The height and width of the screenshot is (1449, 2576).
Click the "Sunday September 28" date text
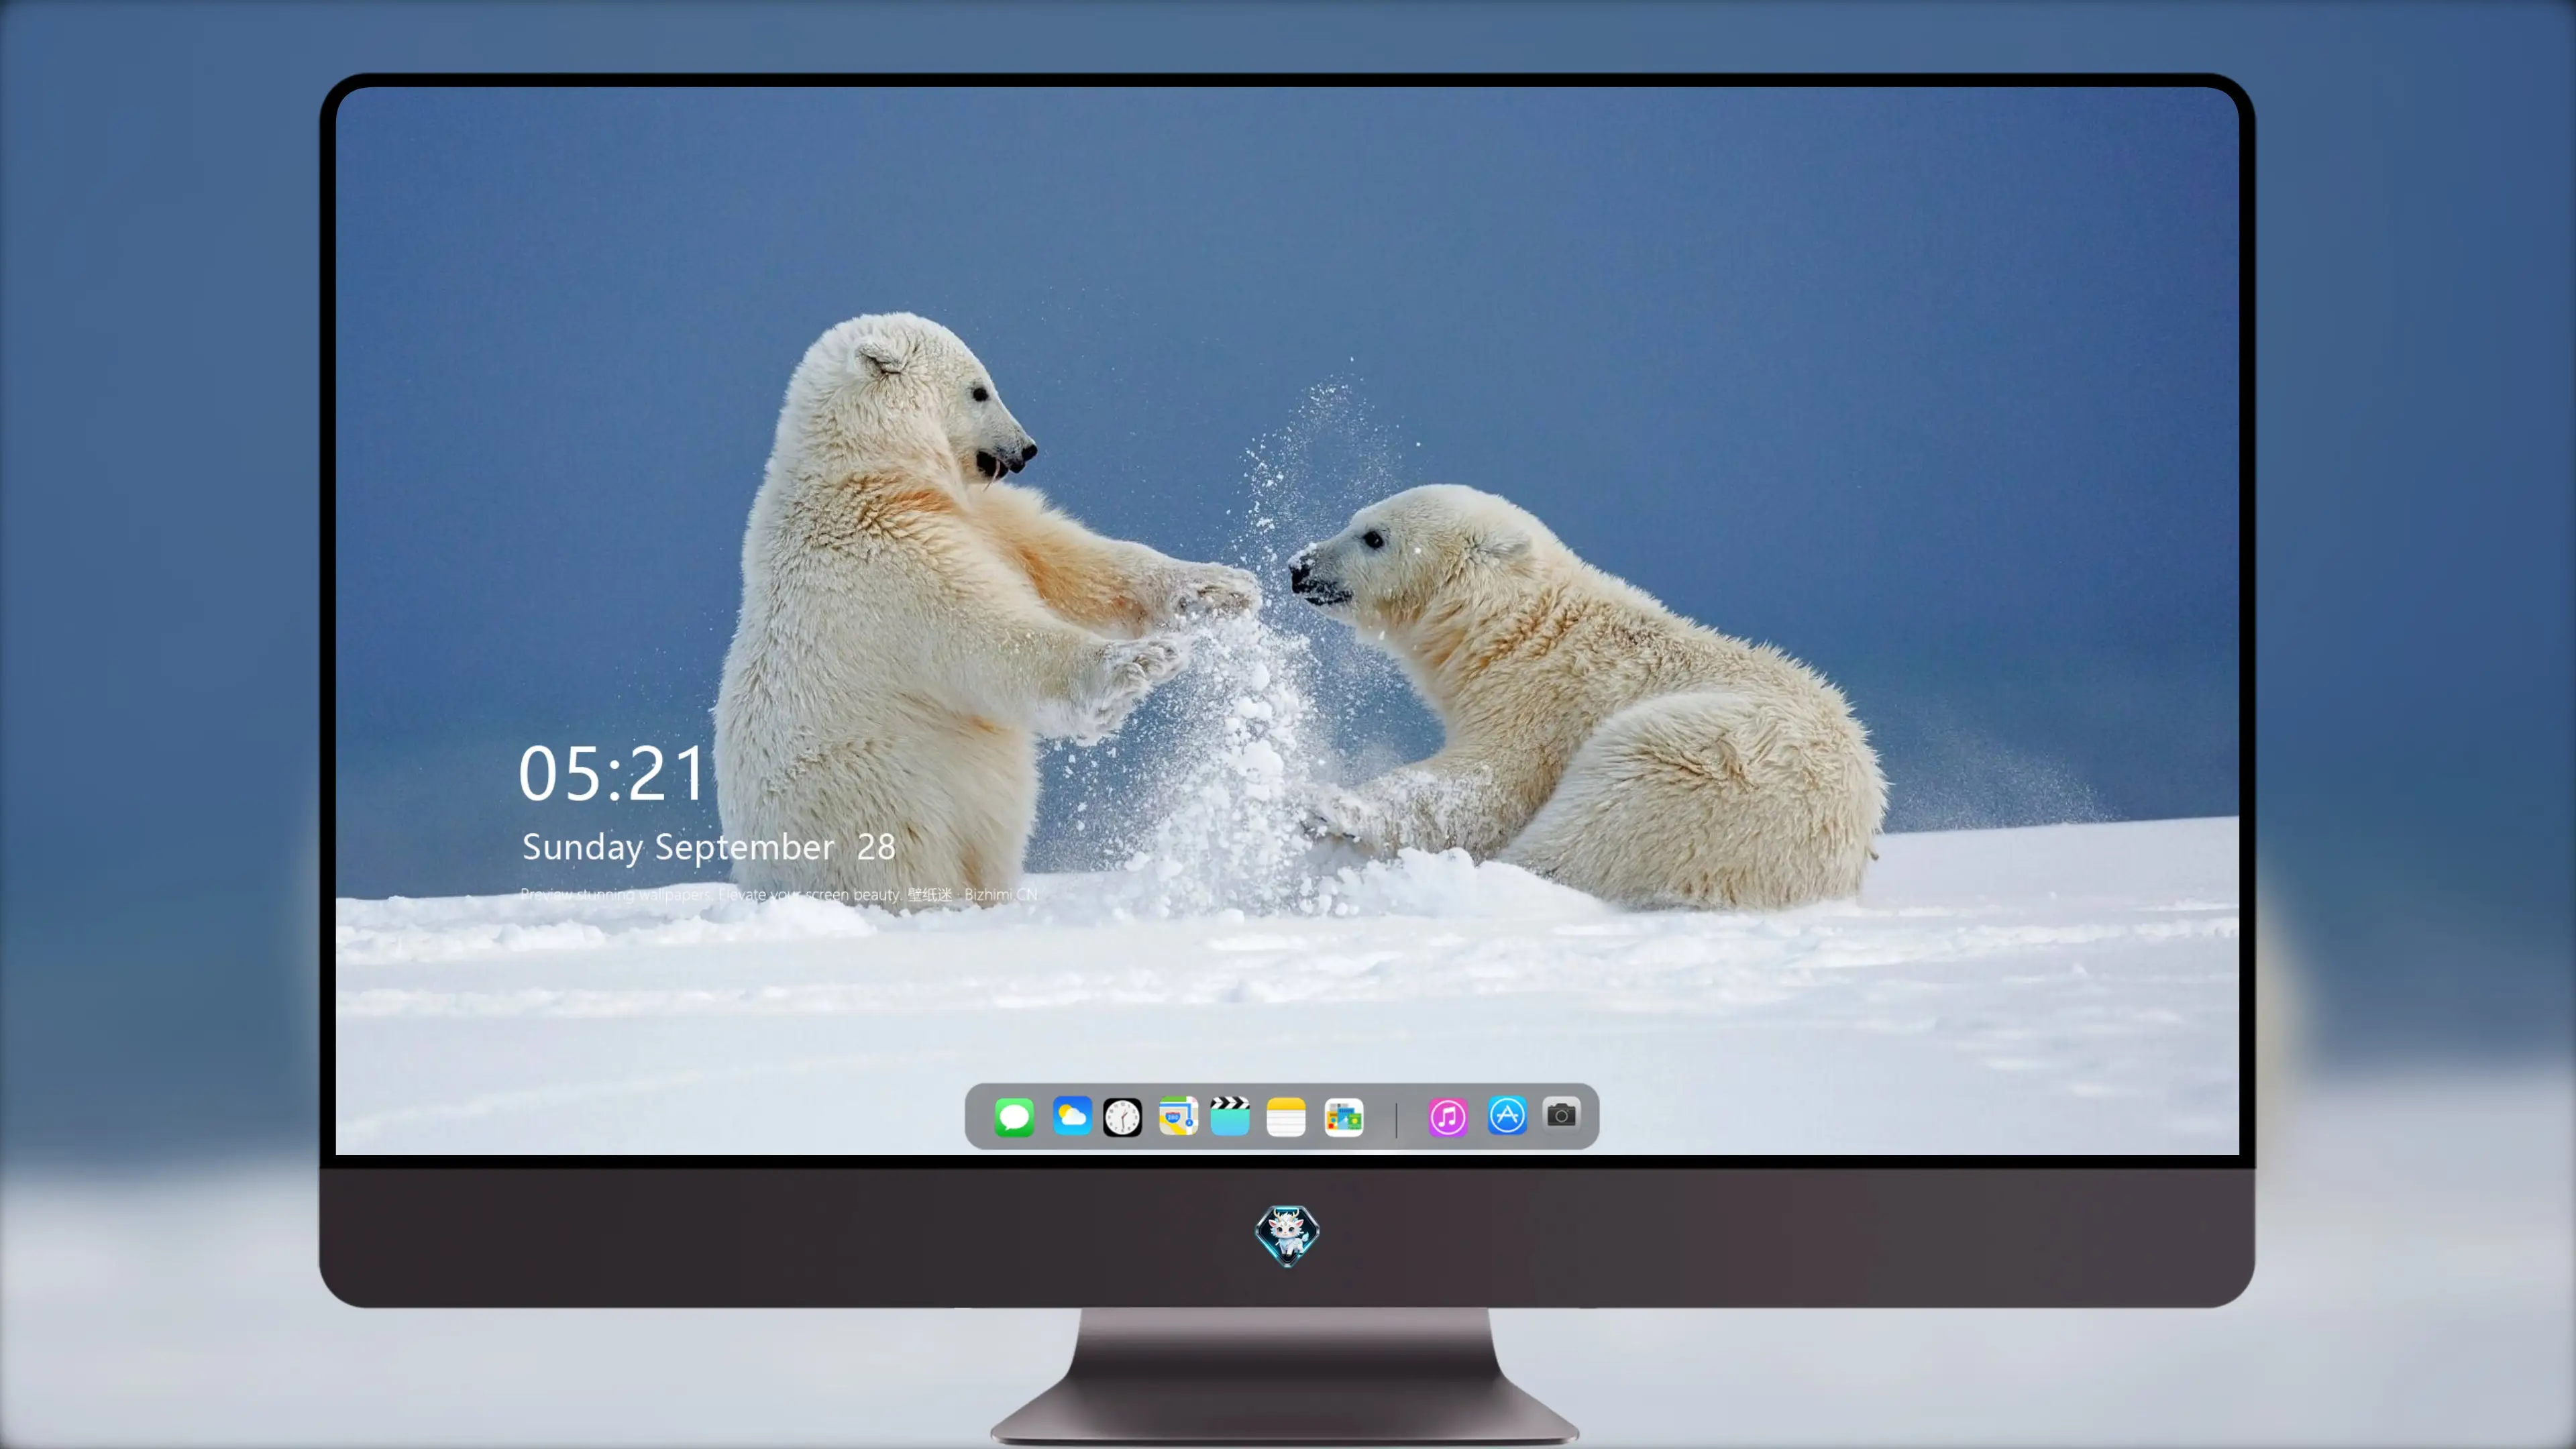click(x=708, y=848)
